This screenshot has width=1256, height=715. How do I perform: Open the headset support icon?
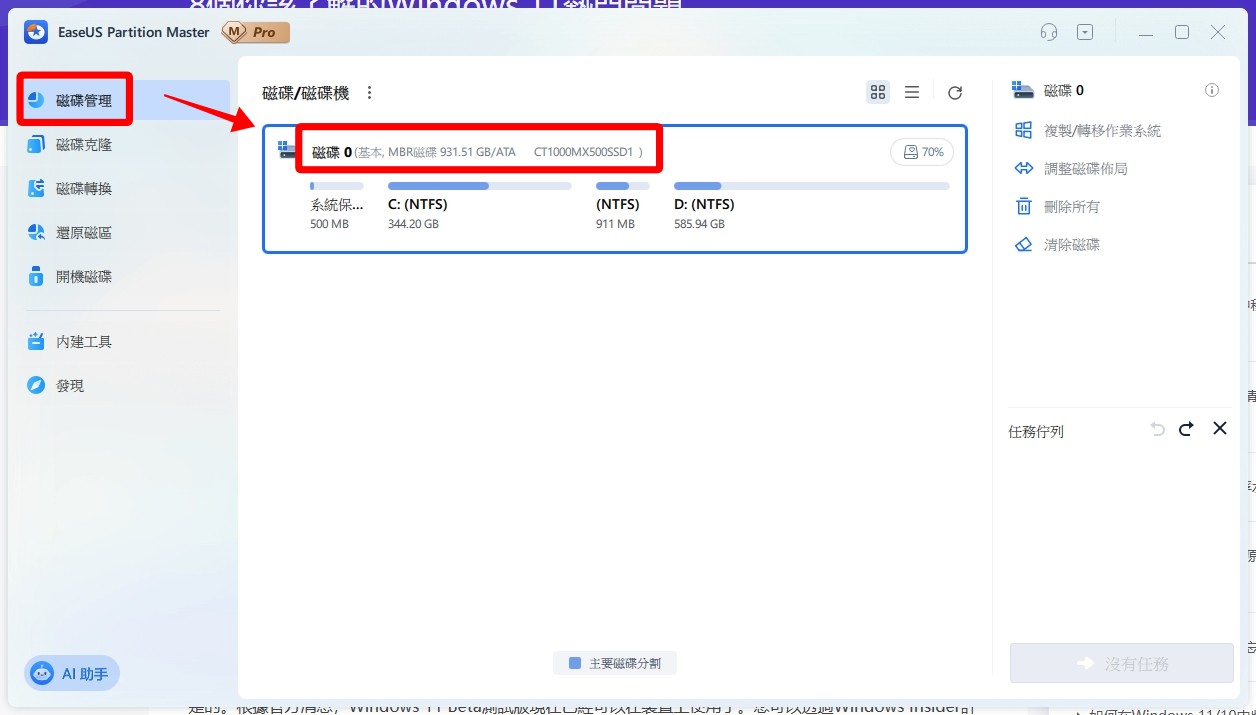point(1049,32)
